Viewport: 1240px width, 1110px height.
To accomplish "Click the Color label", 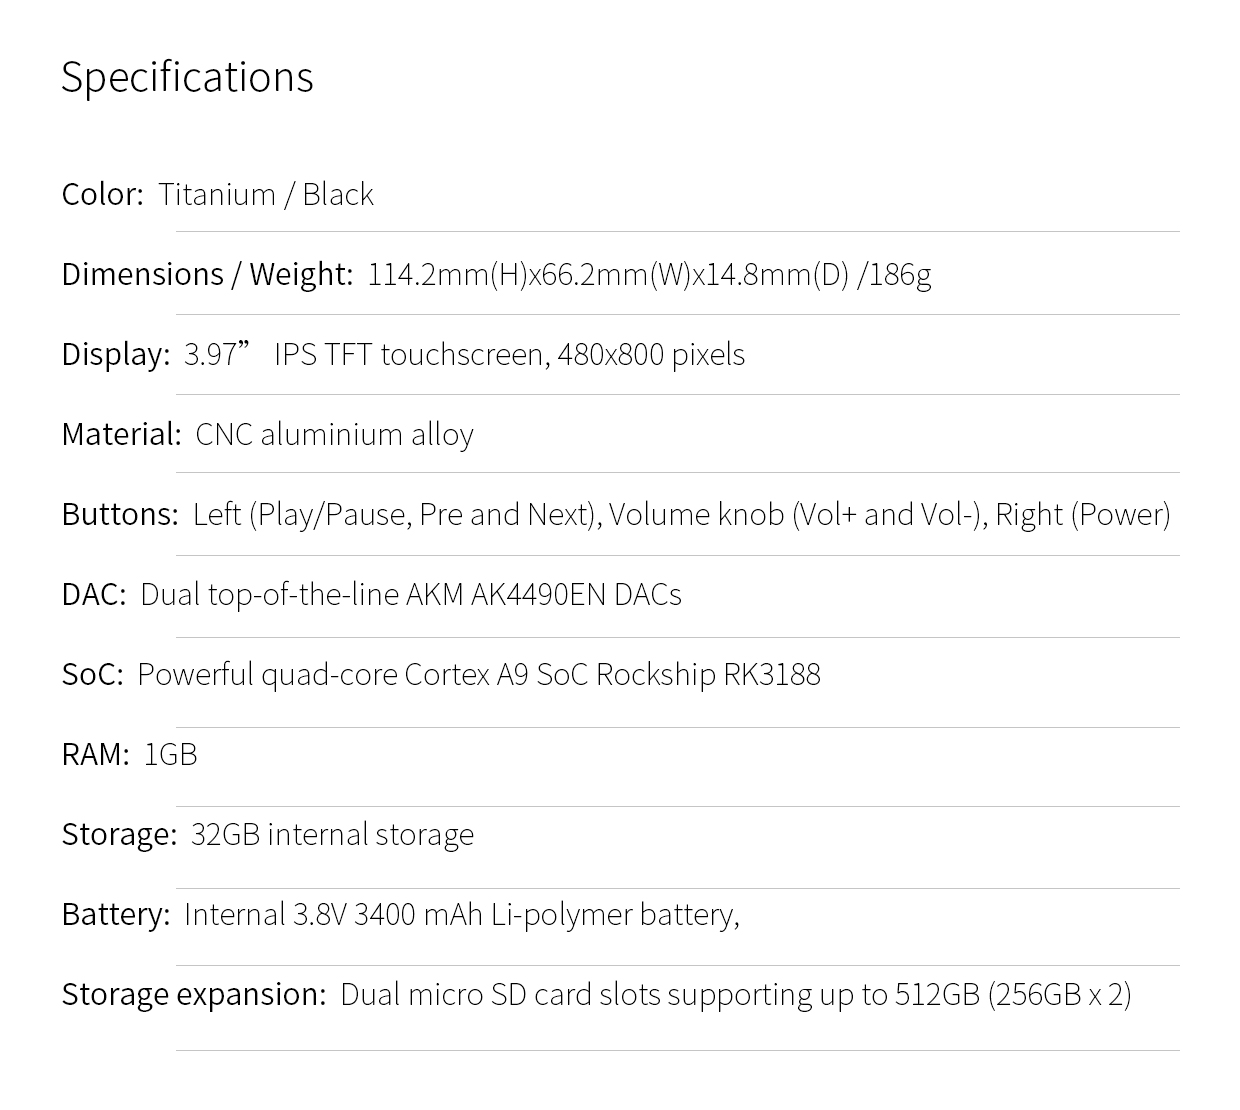I will pos(102,194).
